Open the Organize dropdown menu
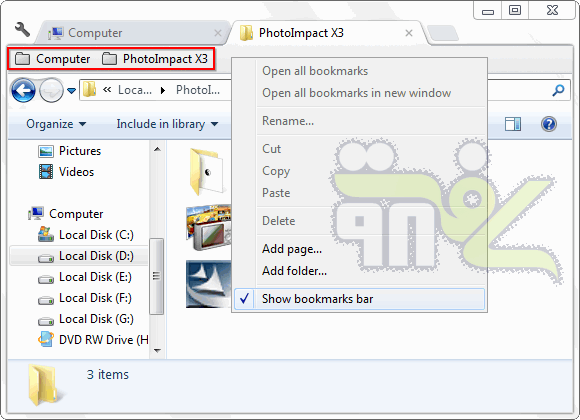This screenshot has width=580, height=420. tap(56, 124)
